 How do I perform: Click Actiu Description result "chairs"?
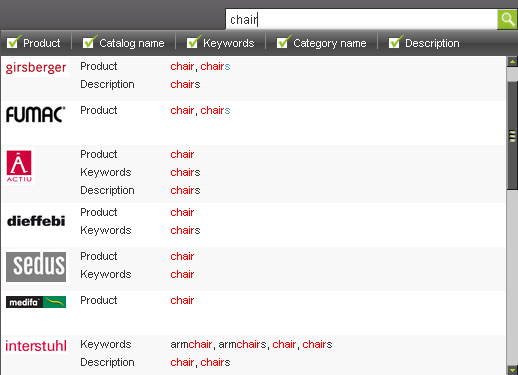coord(185,190)
